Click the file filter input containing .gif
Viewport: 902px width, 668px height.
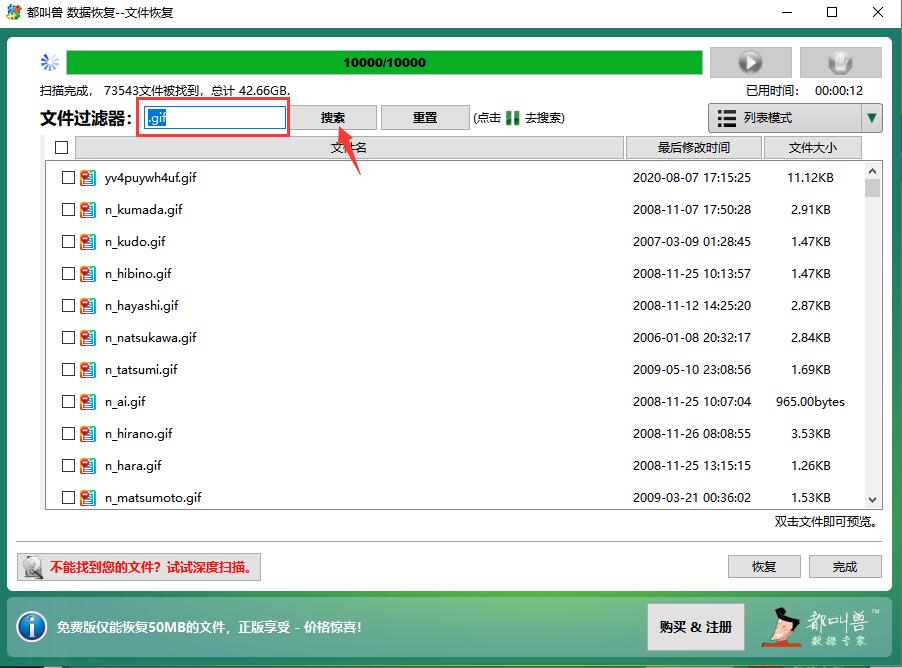215,117
